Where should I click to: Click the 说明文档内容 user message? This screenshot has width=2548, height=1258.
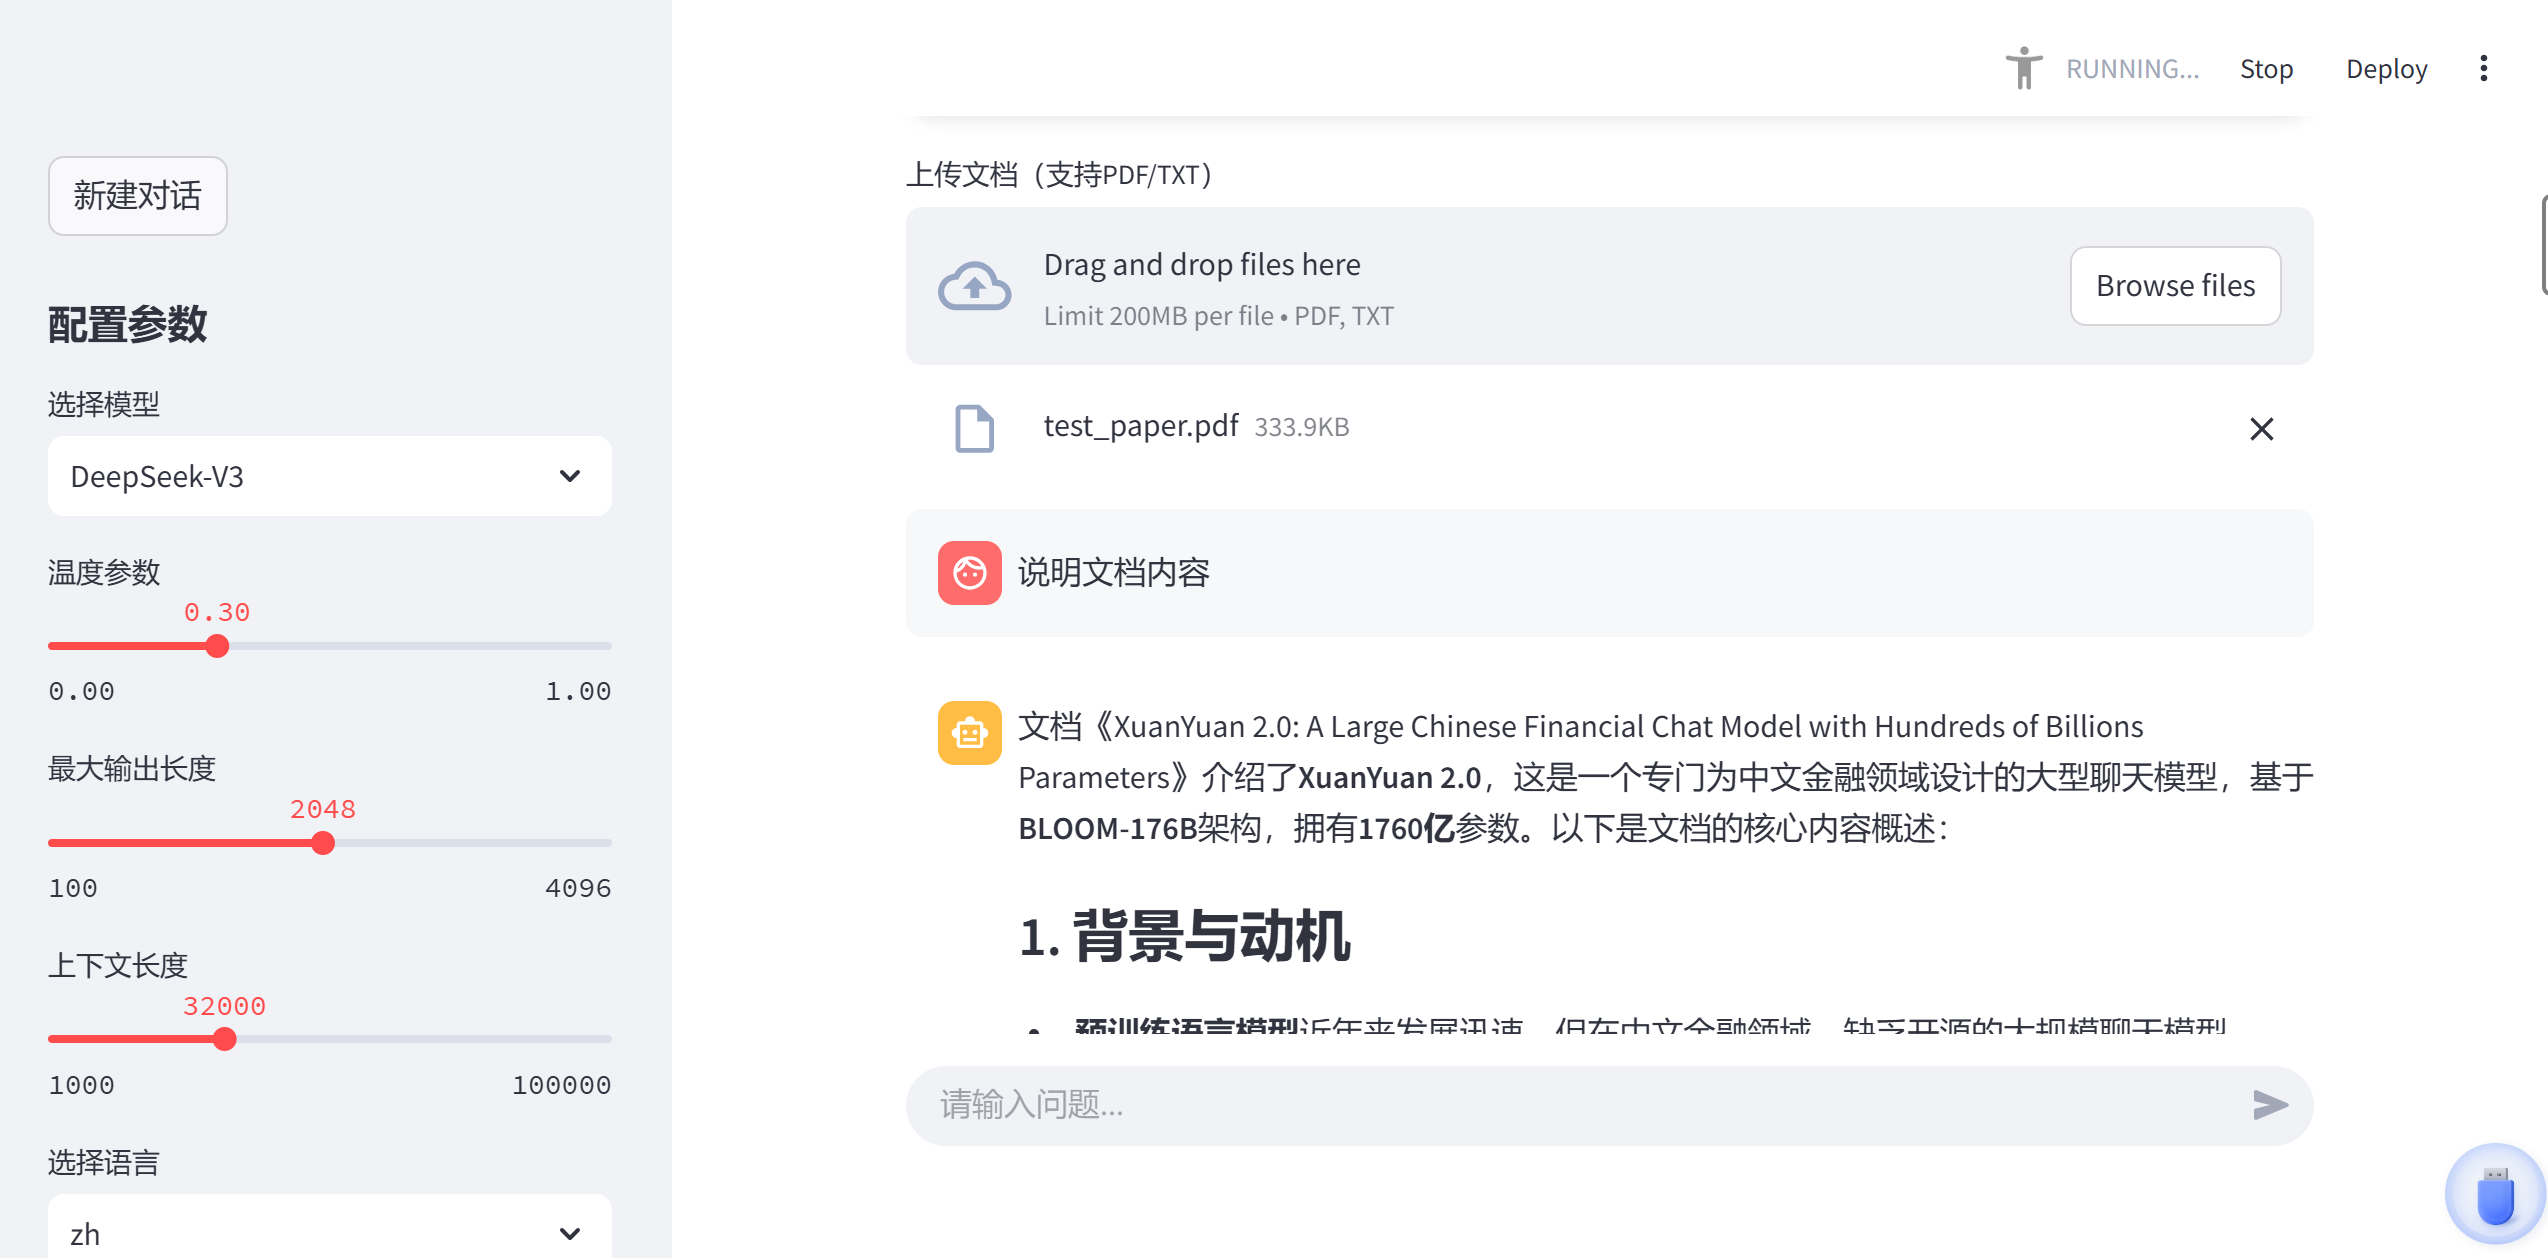1610,573
